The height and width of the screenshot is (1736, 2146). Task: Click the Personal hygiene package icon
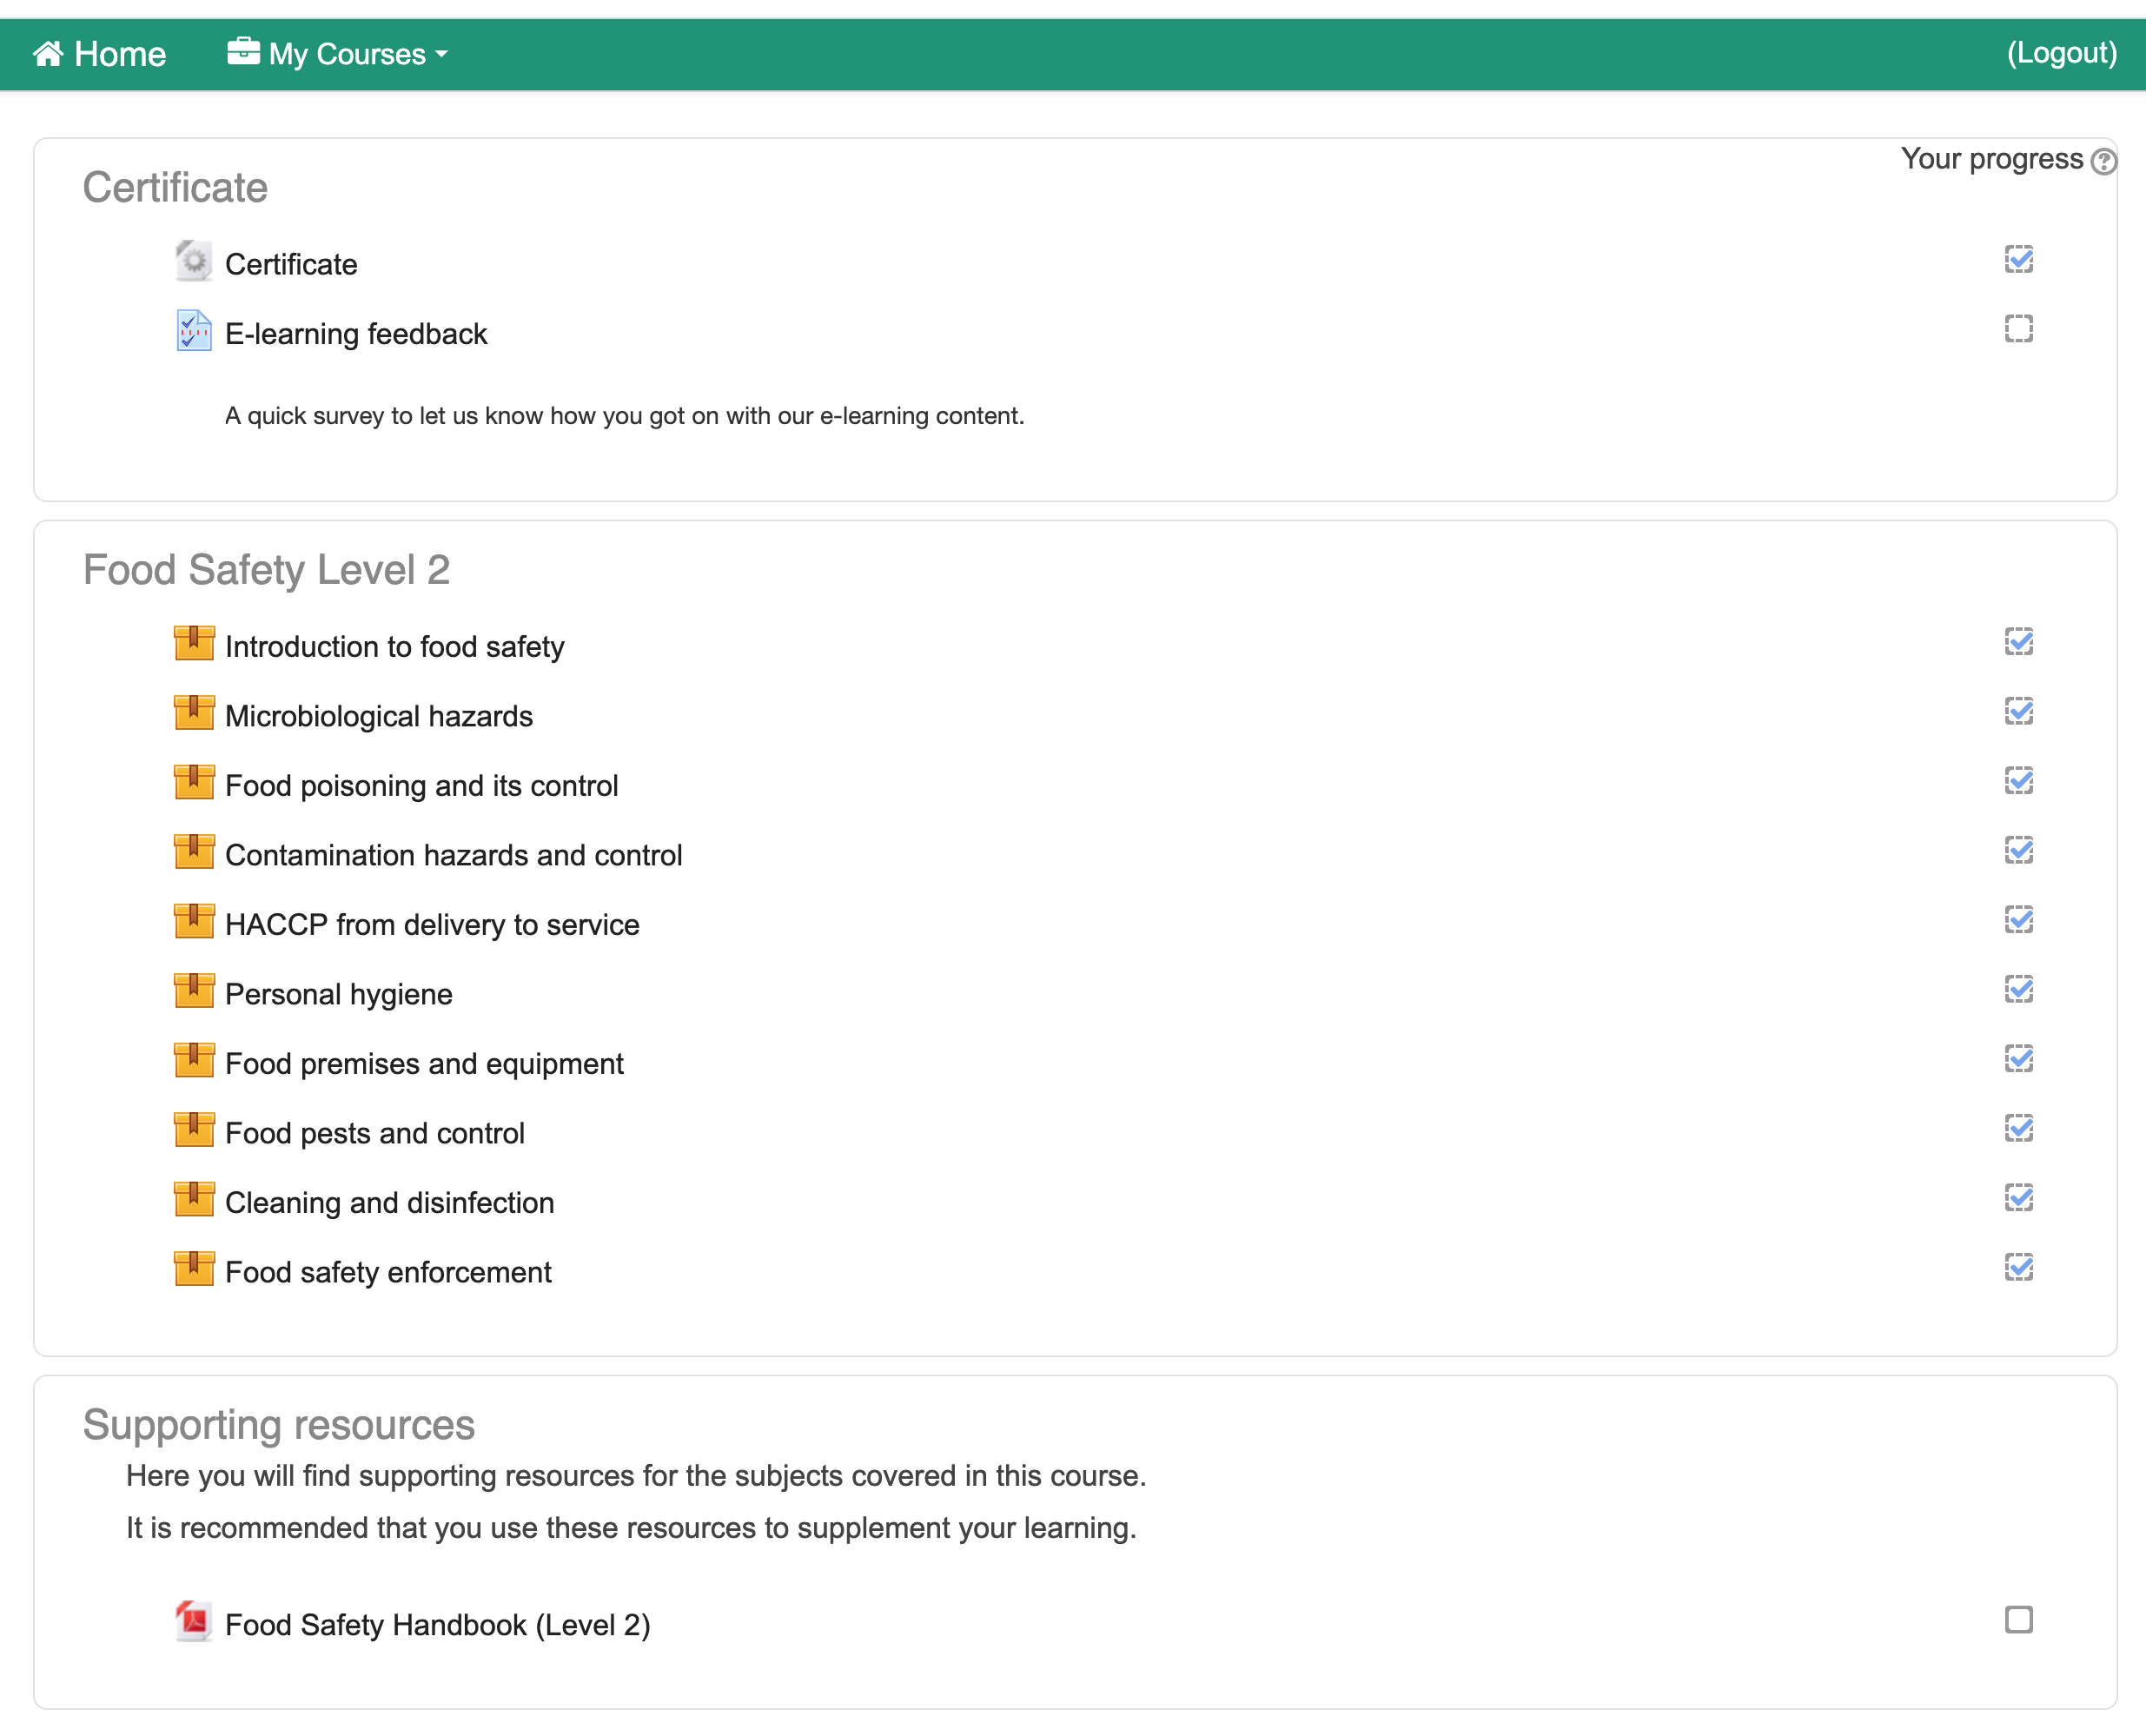(x=193, y=991)
